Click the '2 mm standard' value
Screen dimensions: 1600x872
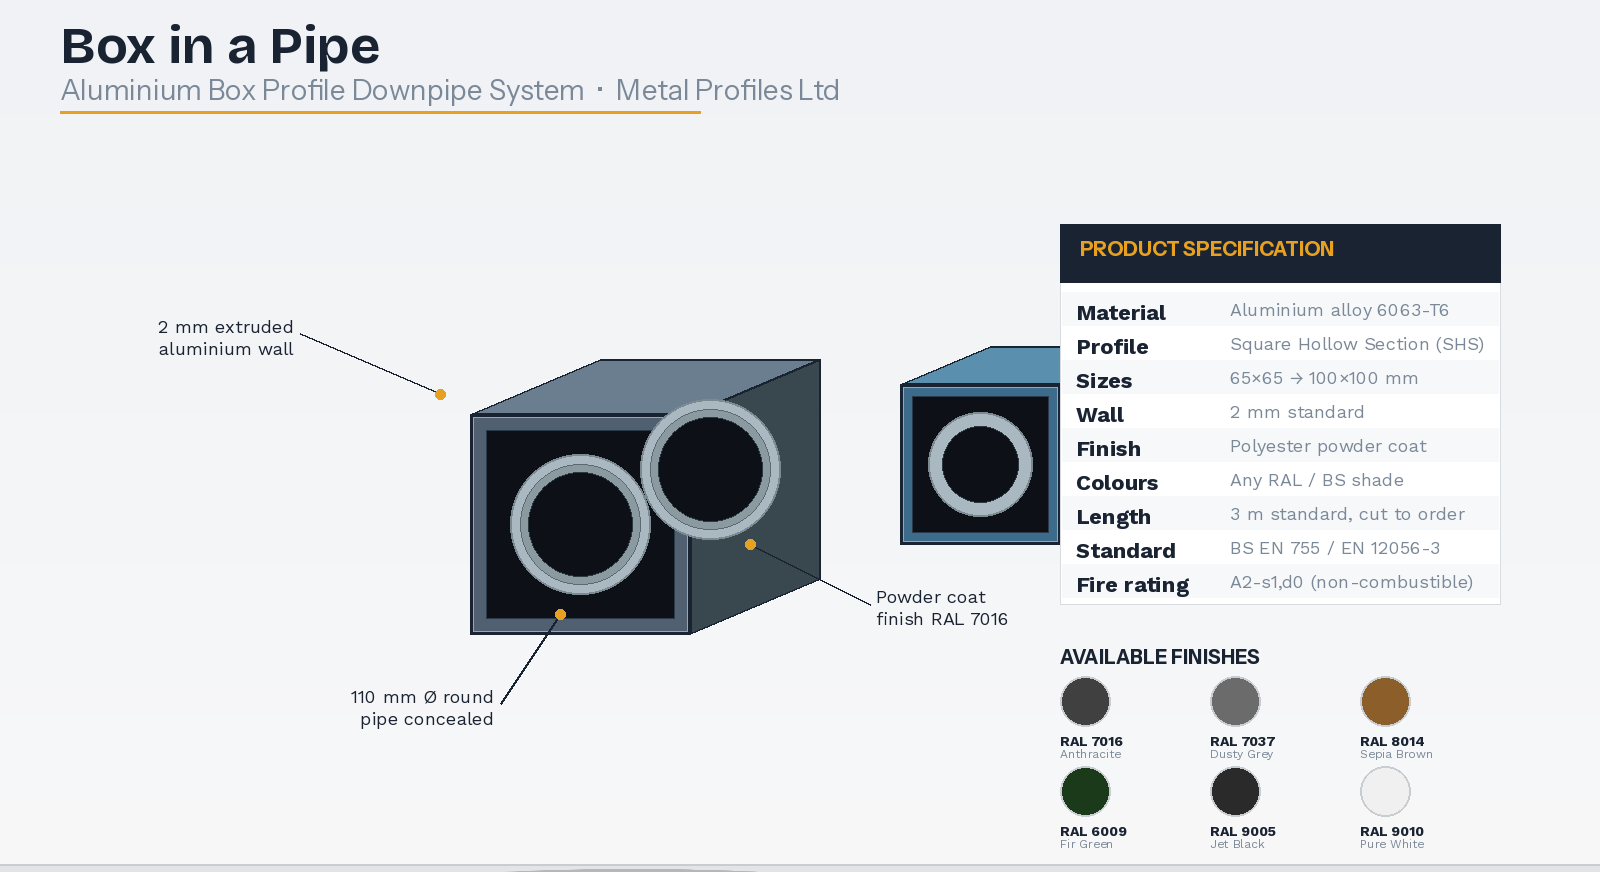point(1297,412)
